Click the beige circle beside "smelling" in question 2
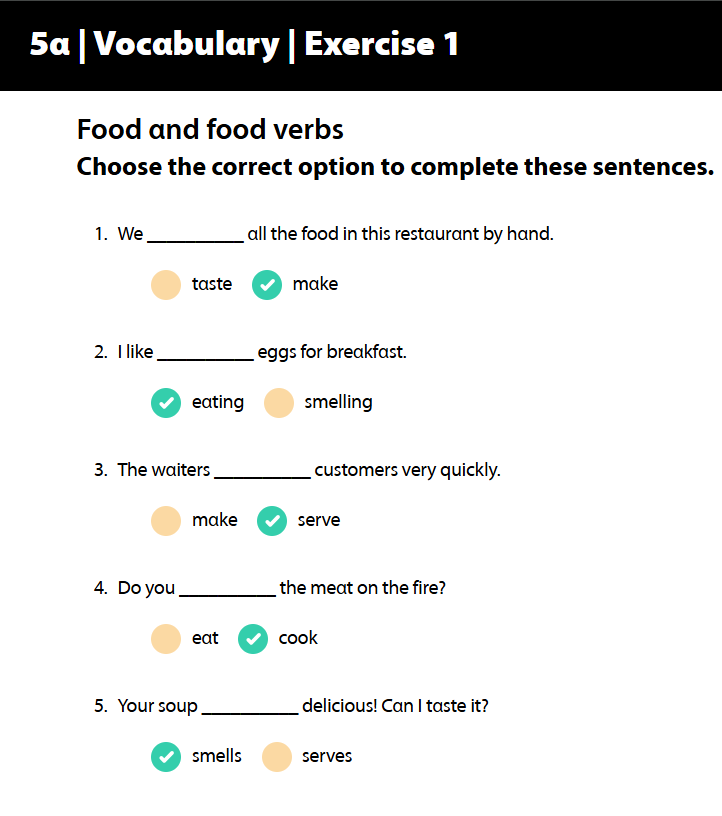 pyautogui.click(x=278, y=402)
